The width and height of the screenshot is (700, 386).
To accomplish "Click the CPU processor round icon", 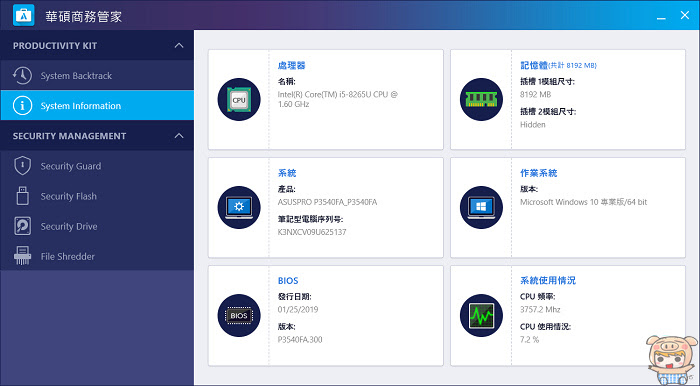I will 239,100.
